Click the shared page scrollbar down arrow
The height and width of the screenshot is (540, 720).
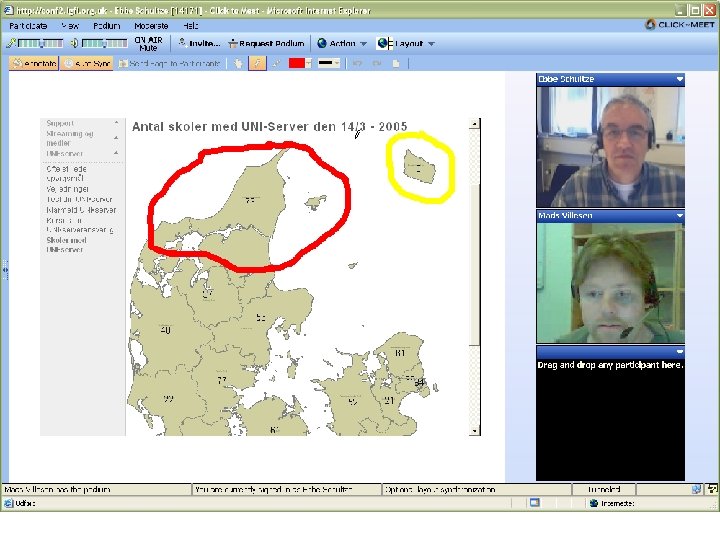[x=475, y=431]
